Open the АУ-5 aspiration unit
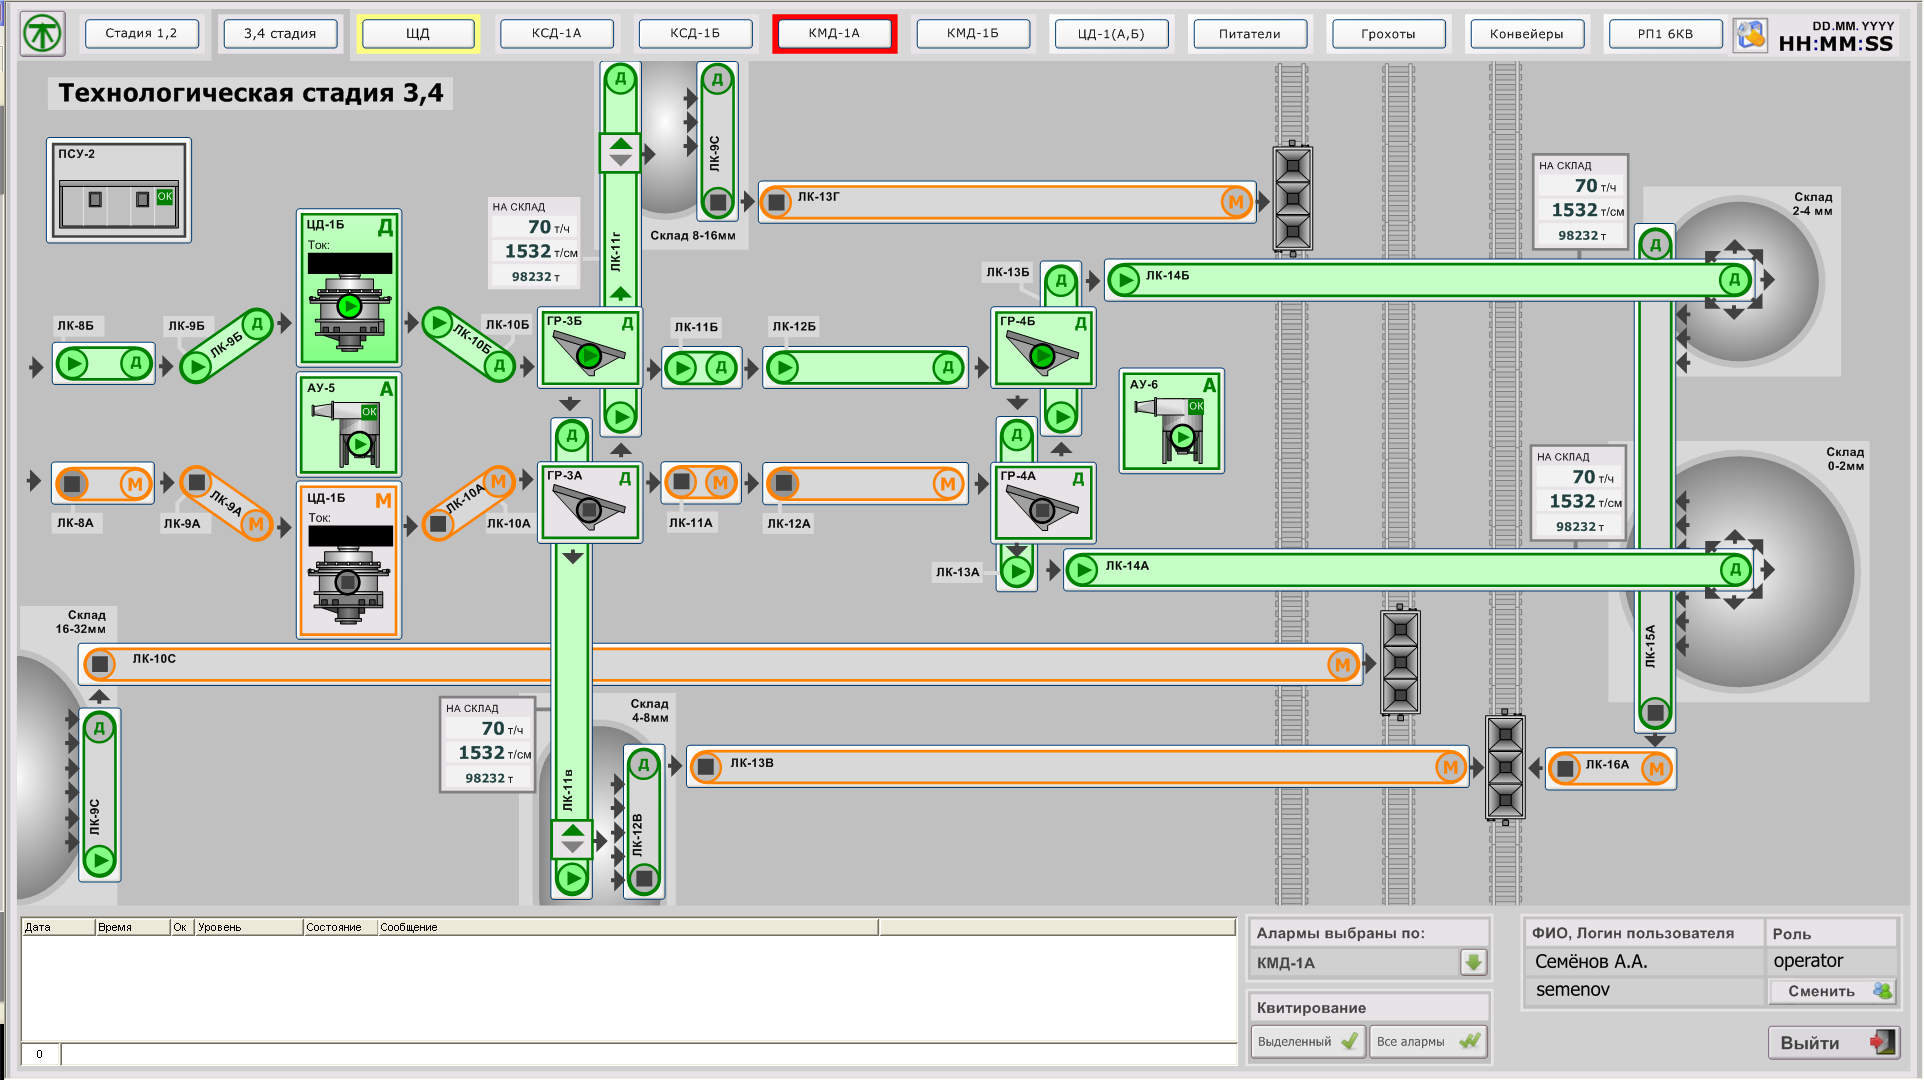This screenshot has width=1924, height=1080. click(349, 424)
